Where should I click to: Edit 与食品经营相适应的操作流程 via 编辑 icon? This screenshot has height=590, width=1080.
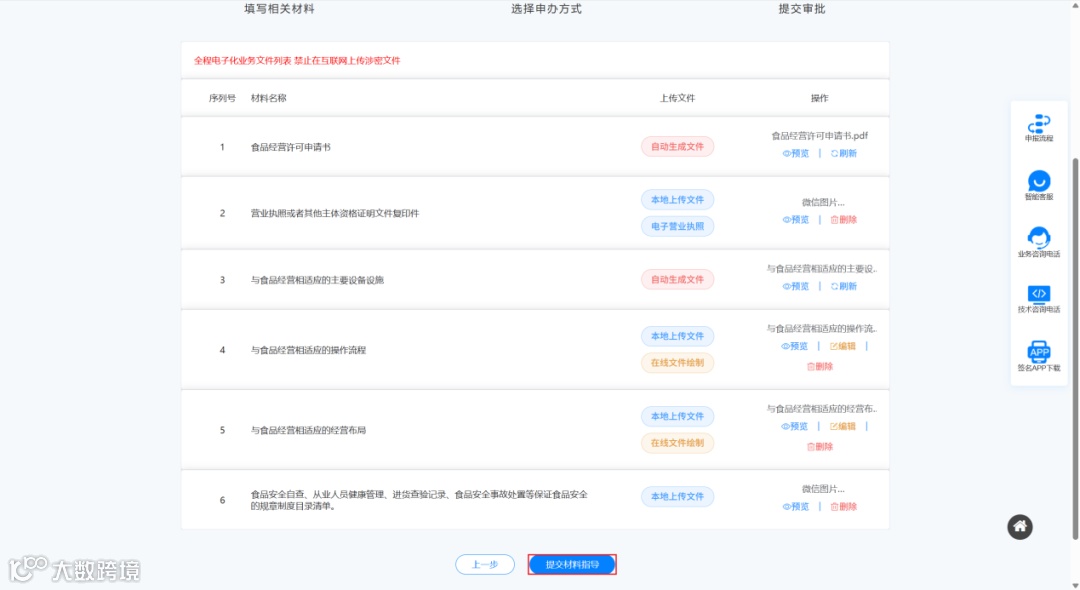click(x=842, y=345)
